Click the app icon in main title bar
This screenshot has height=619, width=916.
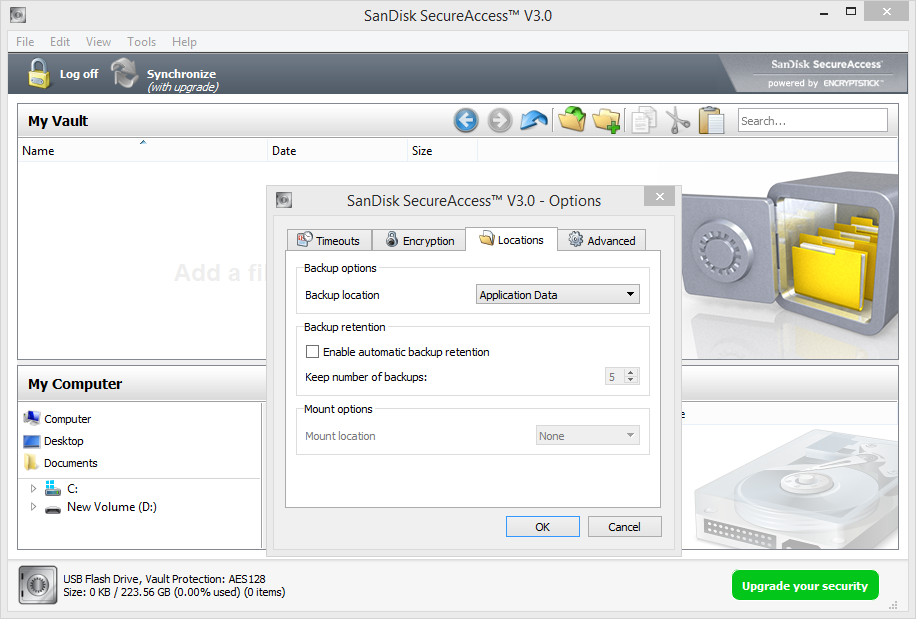click(18, 15)
